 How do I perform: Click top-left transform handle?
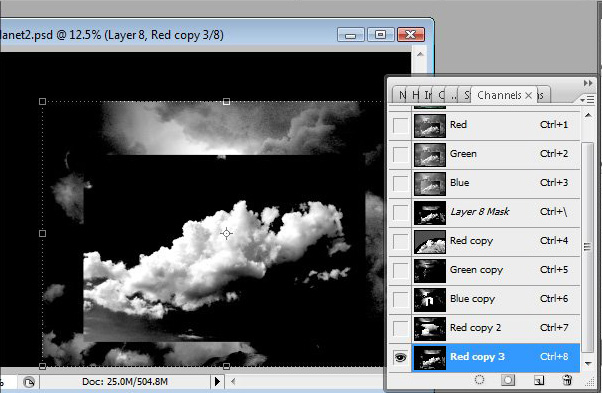(x=43, y=101)
